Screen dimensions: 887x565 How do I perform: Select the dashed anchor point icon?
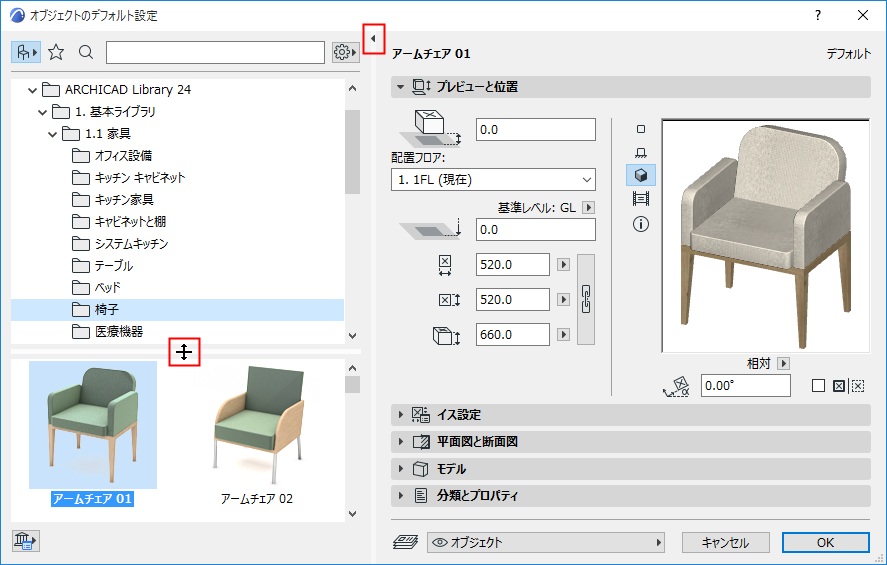858,386
